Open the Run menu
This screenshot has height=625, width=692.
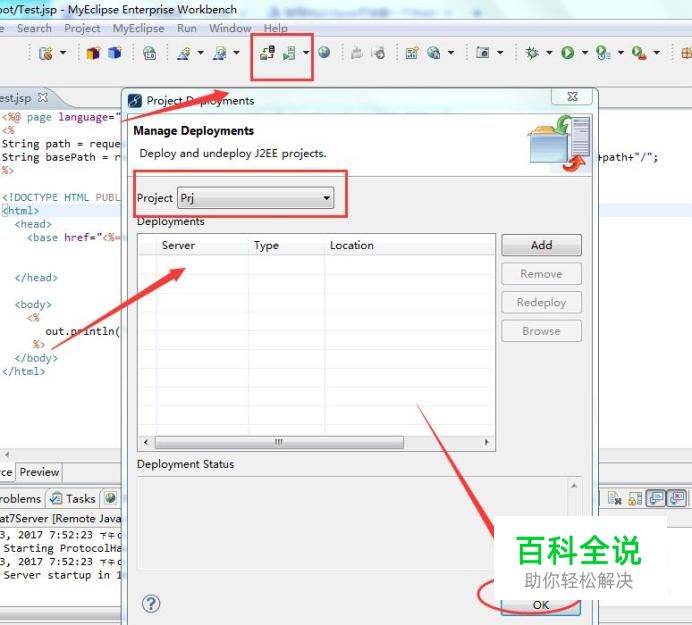[x=187, y=28]
